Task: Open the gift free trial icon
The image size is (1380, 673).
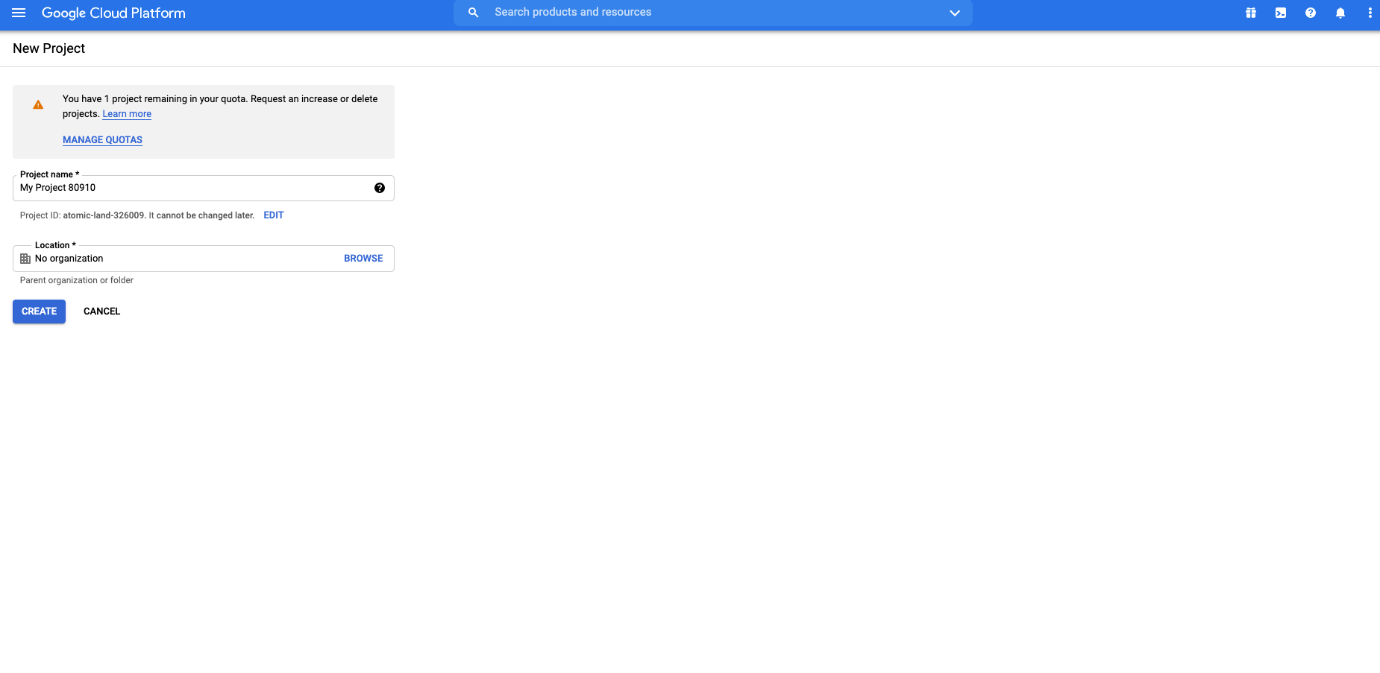Action: point(1250,13)
